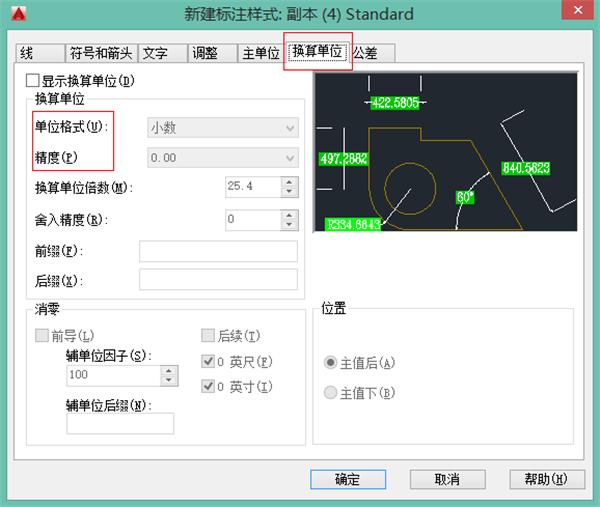Screen dimensions: 600x507
Task: Click the 422.5805 dimension in preview
Action: point(395,103)
